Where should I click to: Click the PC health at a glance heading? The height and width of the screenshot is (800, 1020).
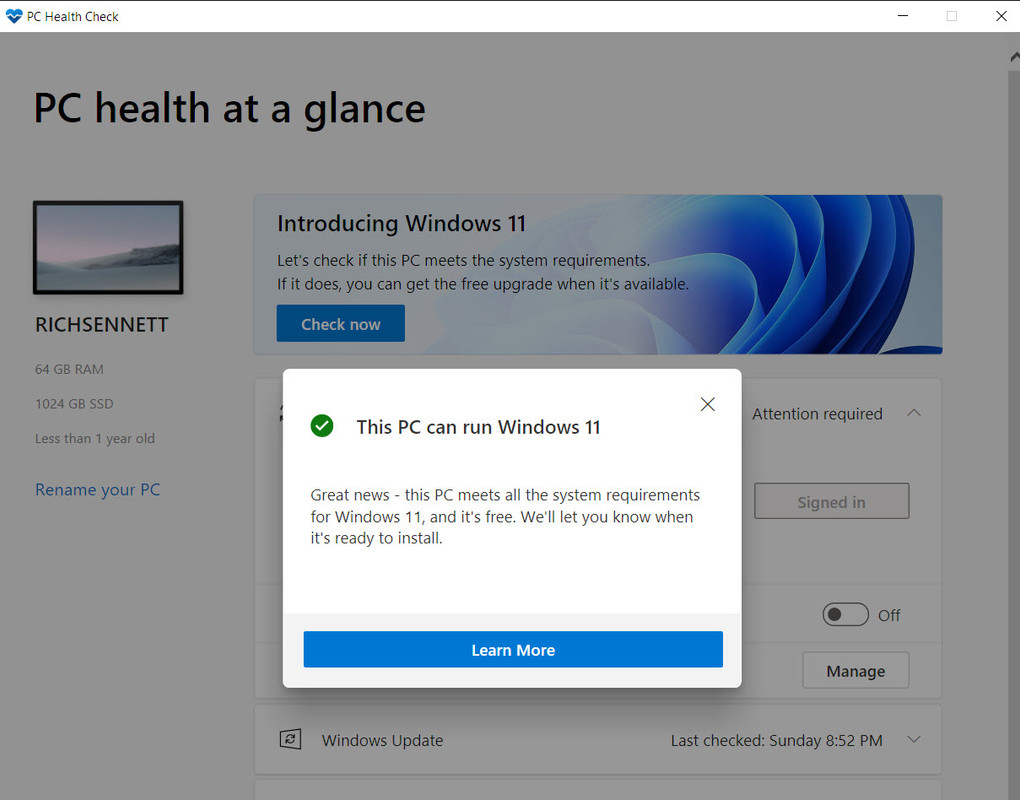230,108
